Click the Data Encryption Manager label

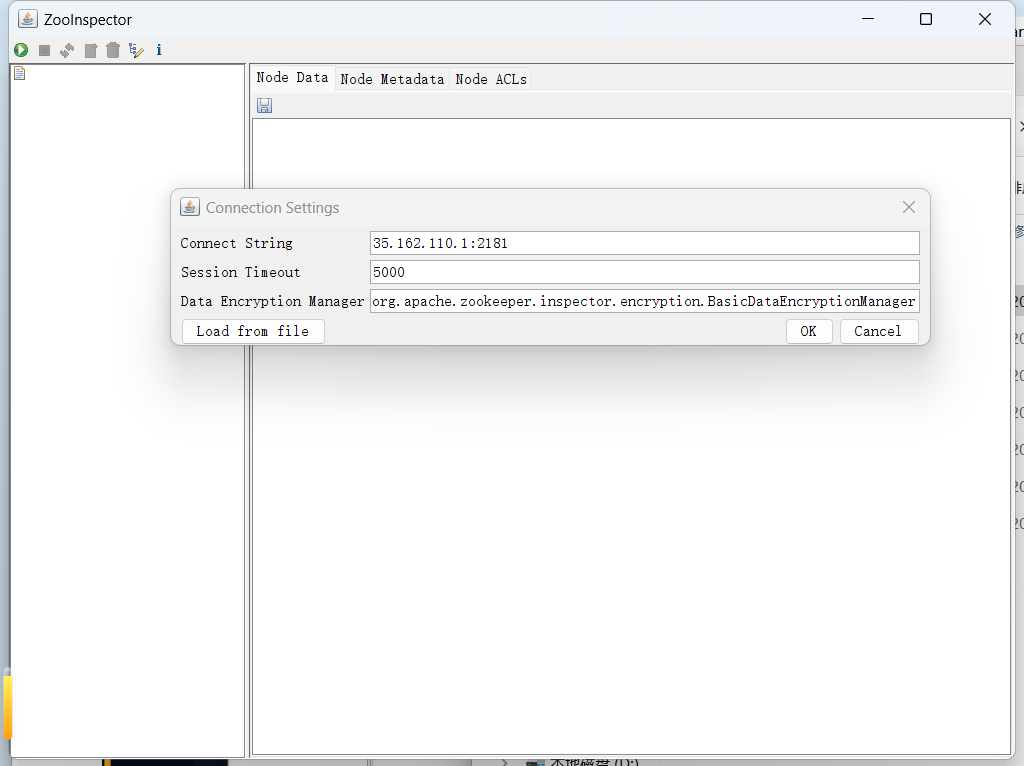[x=272, y=301]
